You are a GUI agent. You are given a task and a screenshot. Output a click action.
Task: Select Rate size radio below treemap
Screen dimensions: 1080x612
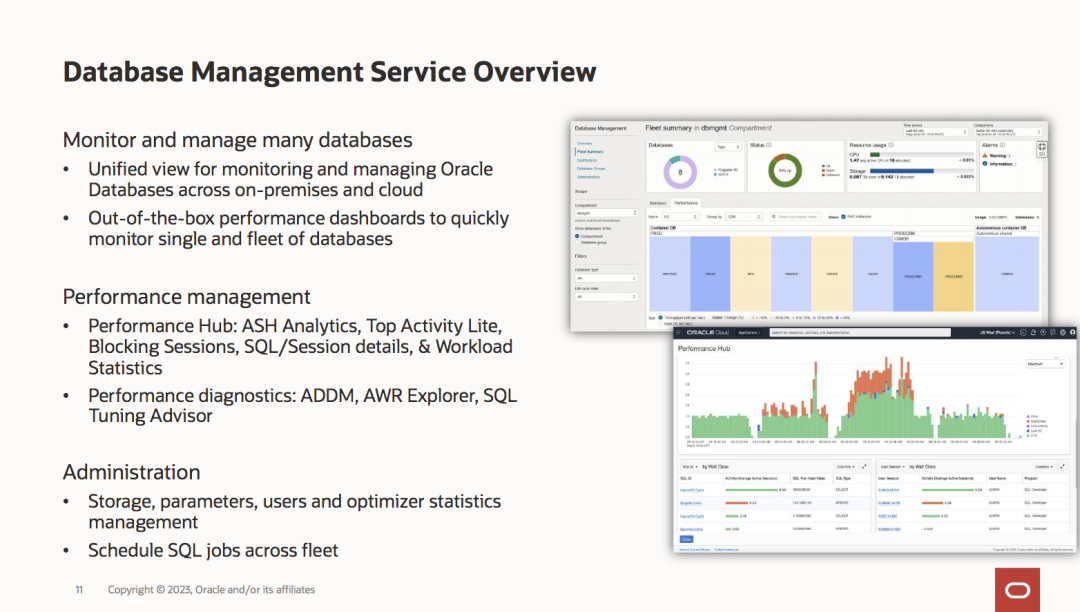(661, 324)
